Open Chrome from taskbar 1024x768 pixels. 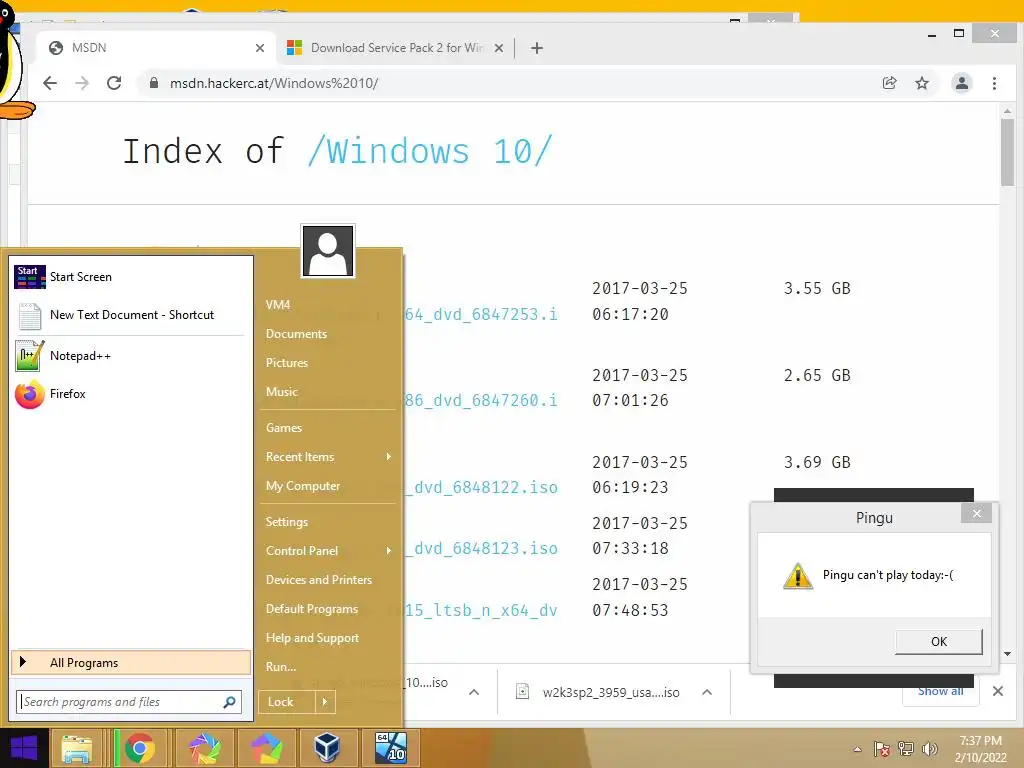tap(139, 748)
